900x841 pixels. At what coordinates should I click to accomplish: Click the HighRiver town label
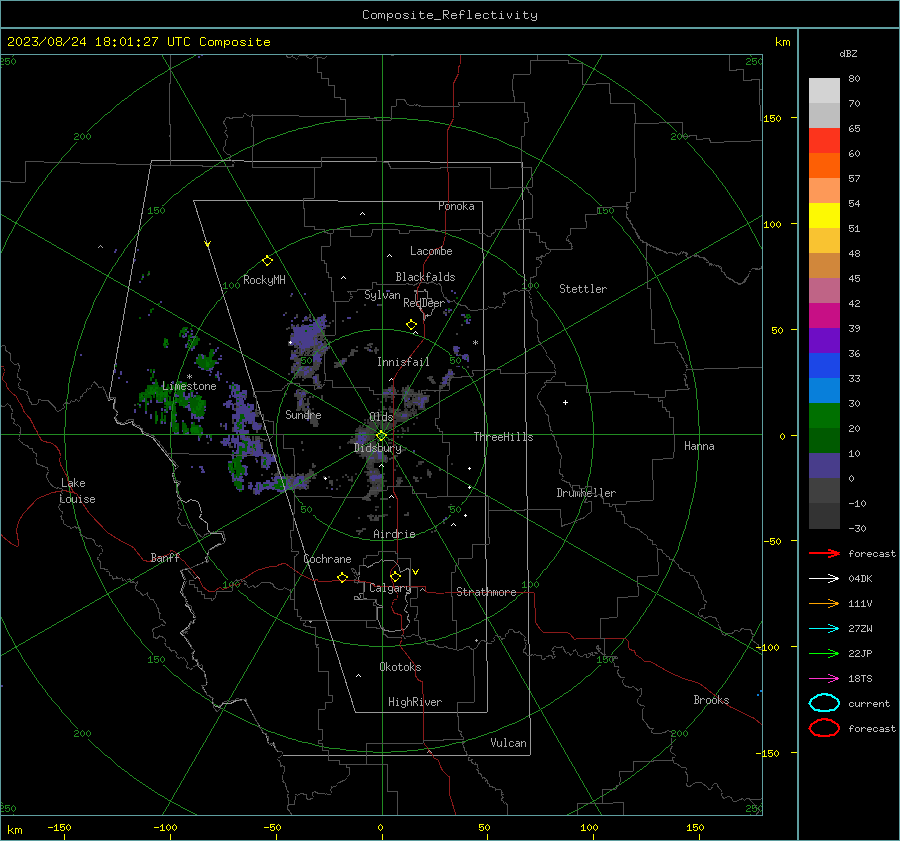click(x=415, y=702)
